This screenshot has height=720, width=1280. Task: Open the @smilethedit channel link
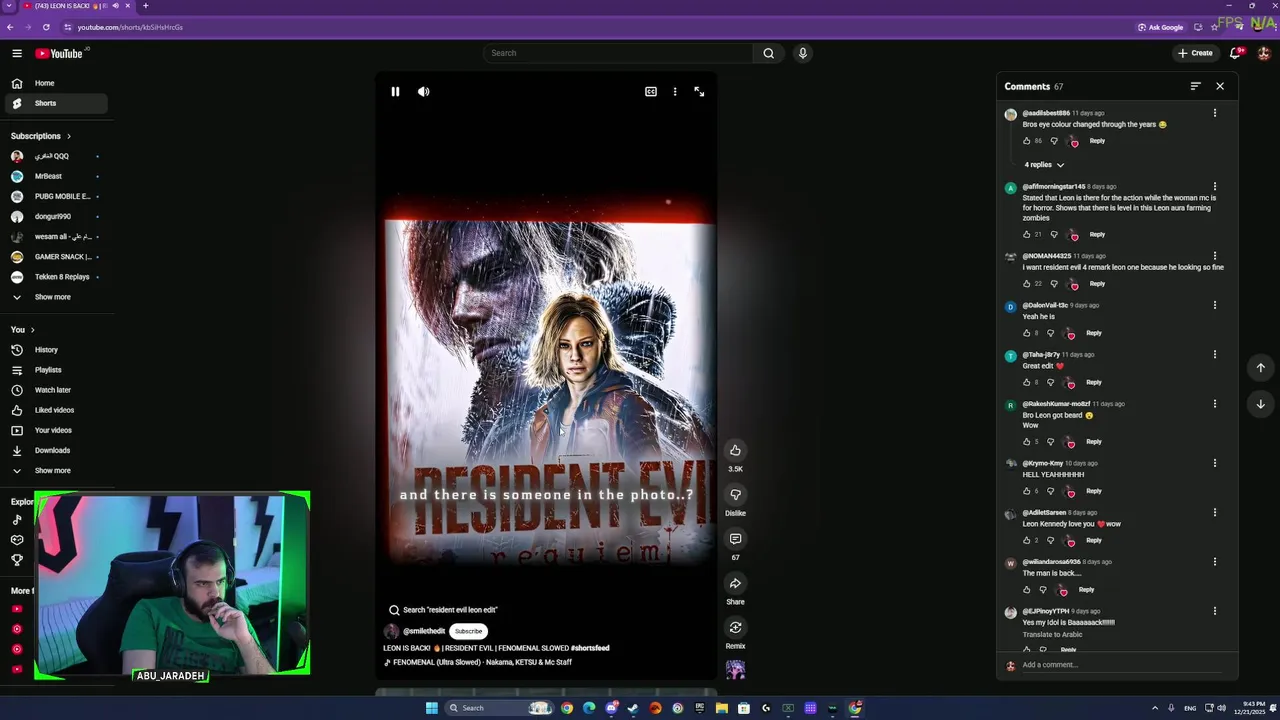click(424, 632)
